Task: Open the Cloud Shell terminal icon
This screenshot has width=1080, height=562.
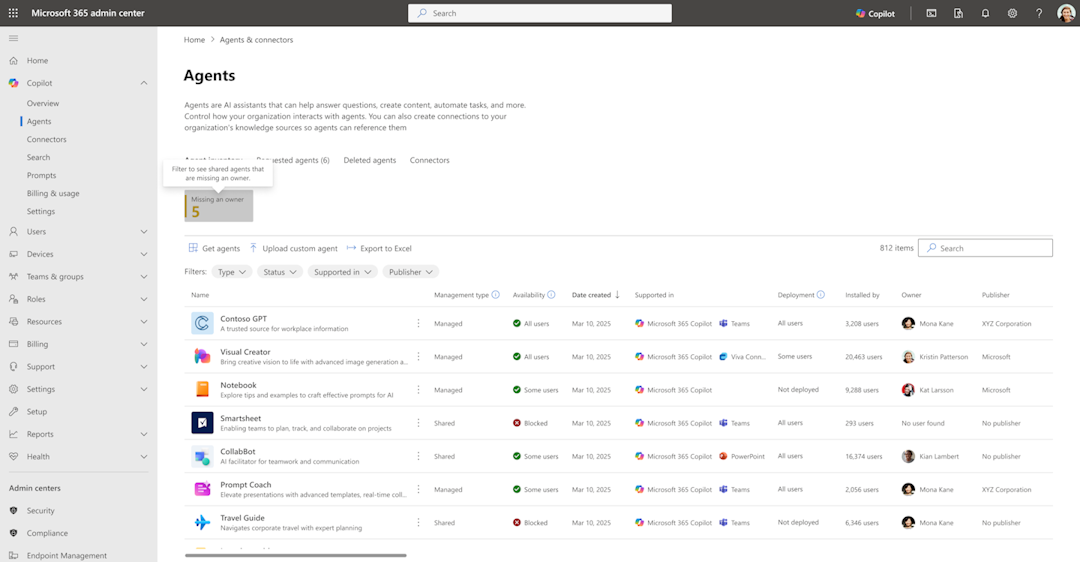Action: pos(931,13)
